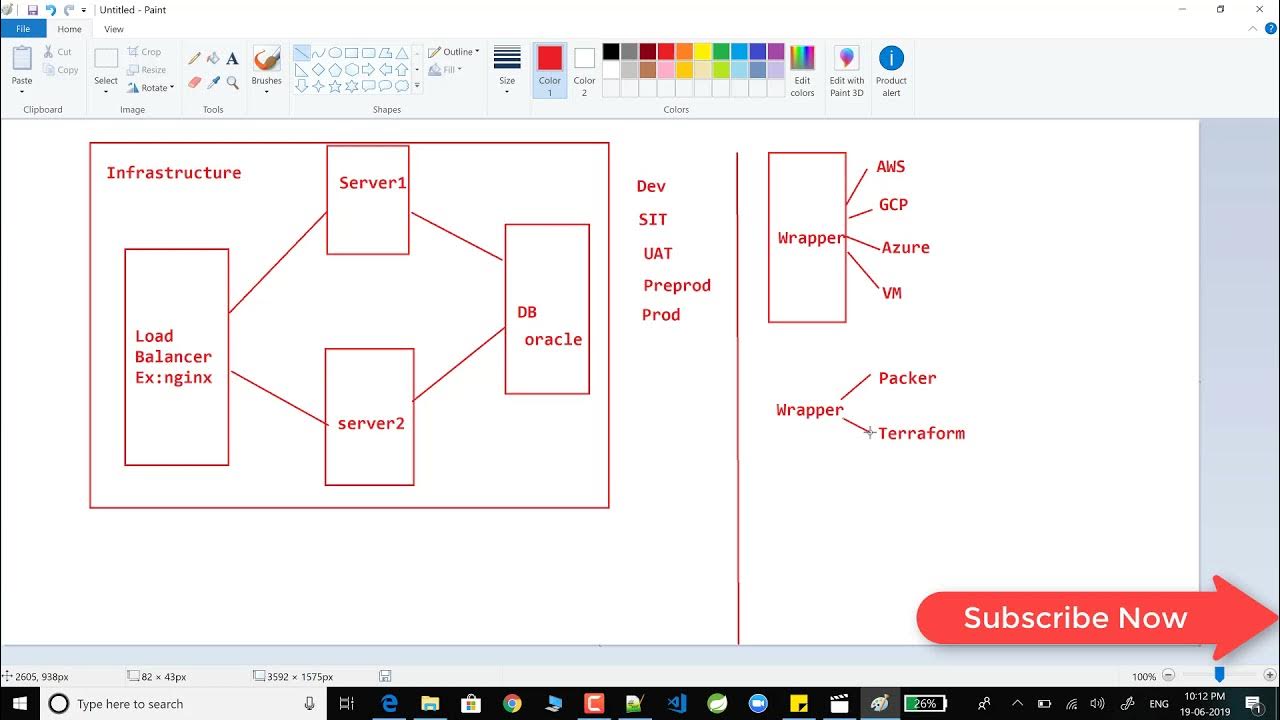
Task: Select the Fill with color bucket tool
Action: [x=213, y=59]
